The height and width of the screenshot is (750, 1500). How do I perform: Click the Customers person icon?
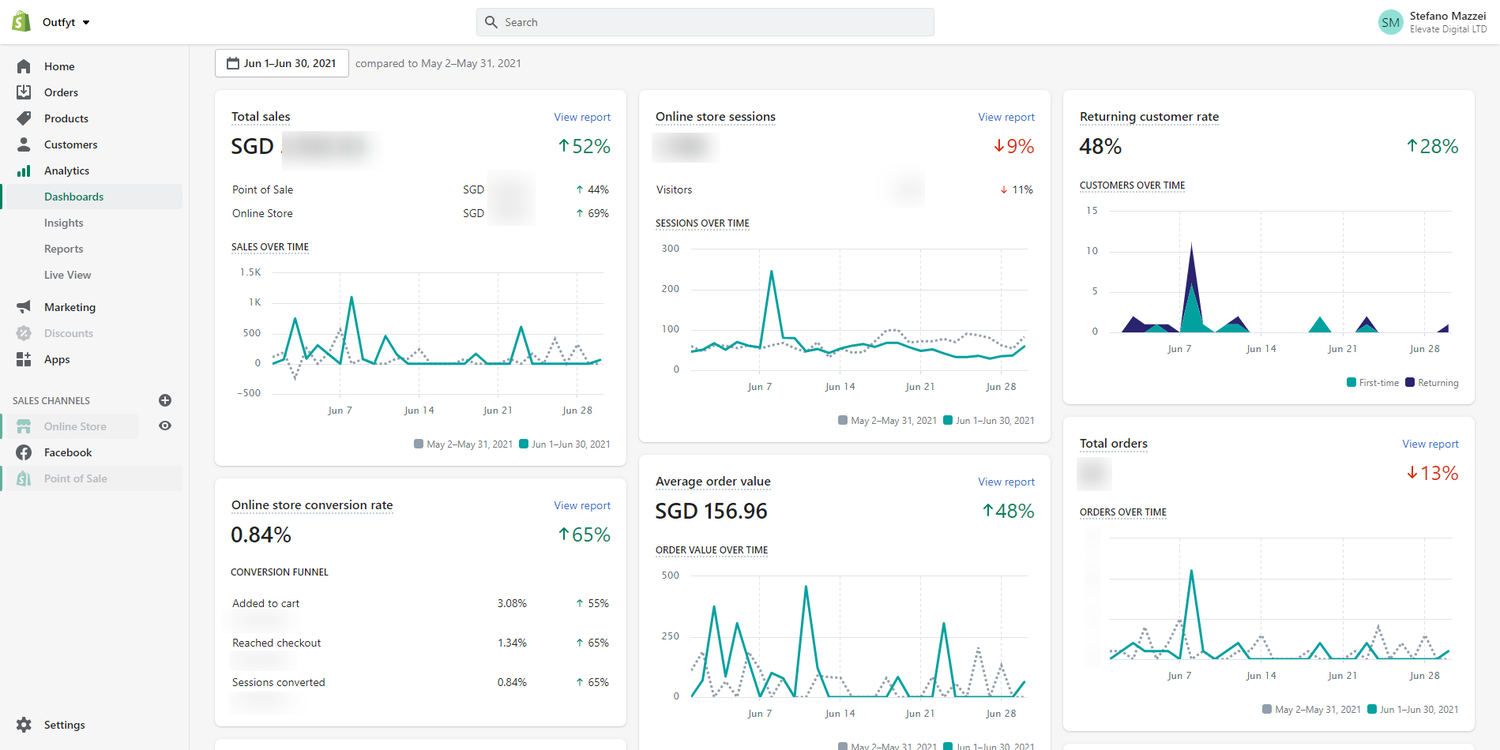[x=24, y=144]
